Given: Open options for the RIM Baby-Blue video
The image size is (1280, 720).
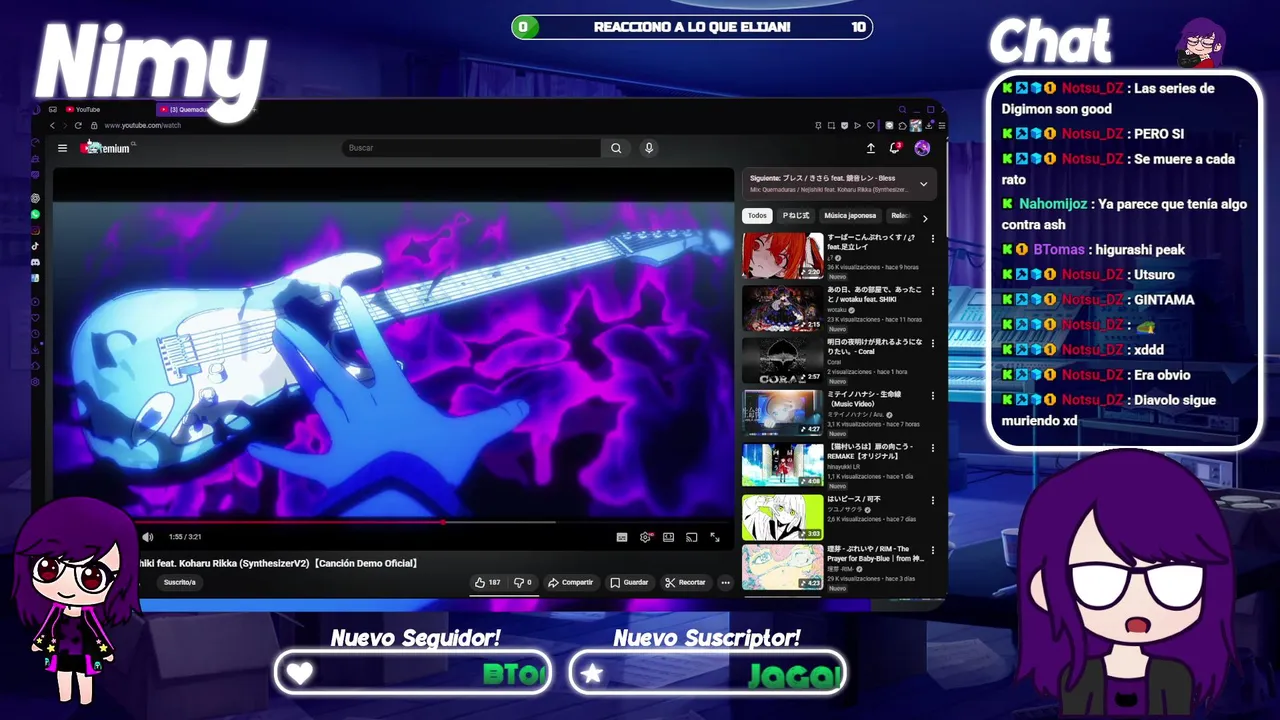Looking at the screenshot, I should tap(933, 551).
